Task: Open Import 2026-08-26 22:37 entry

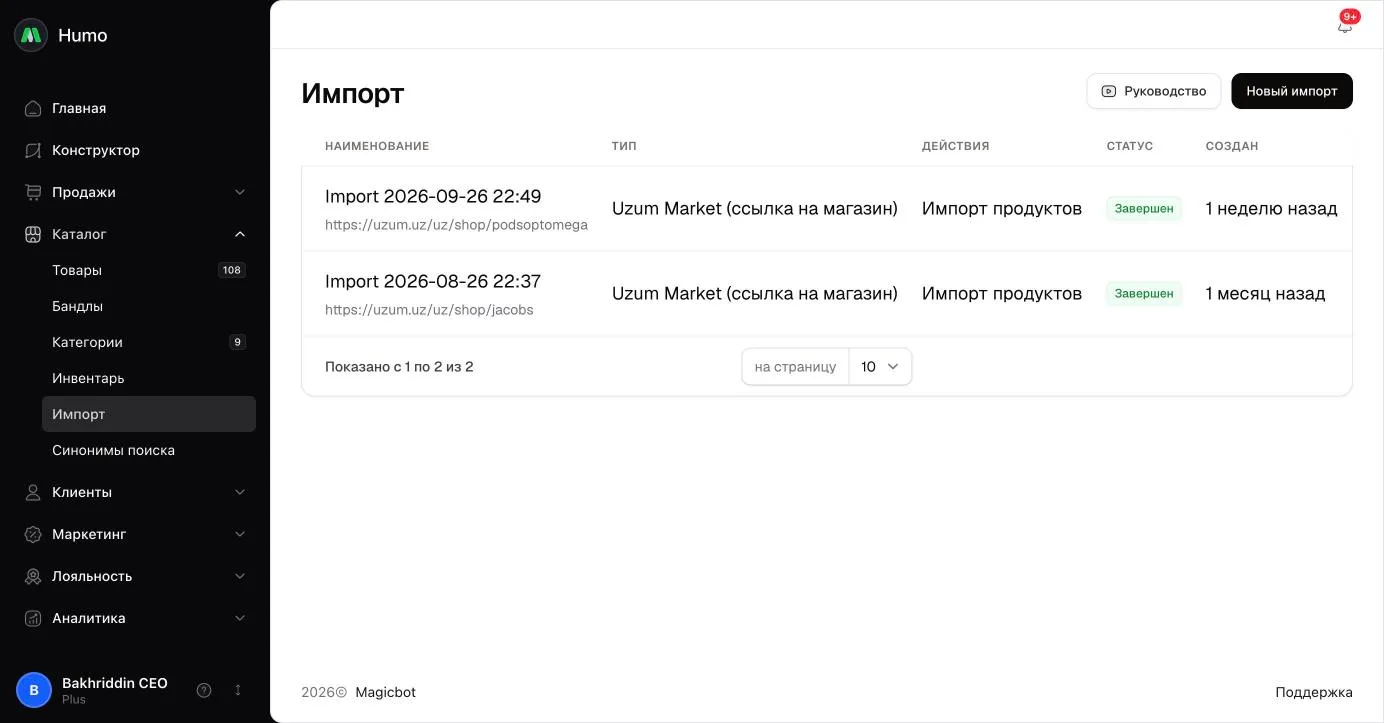Action: [433, 281]
